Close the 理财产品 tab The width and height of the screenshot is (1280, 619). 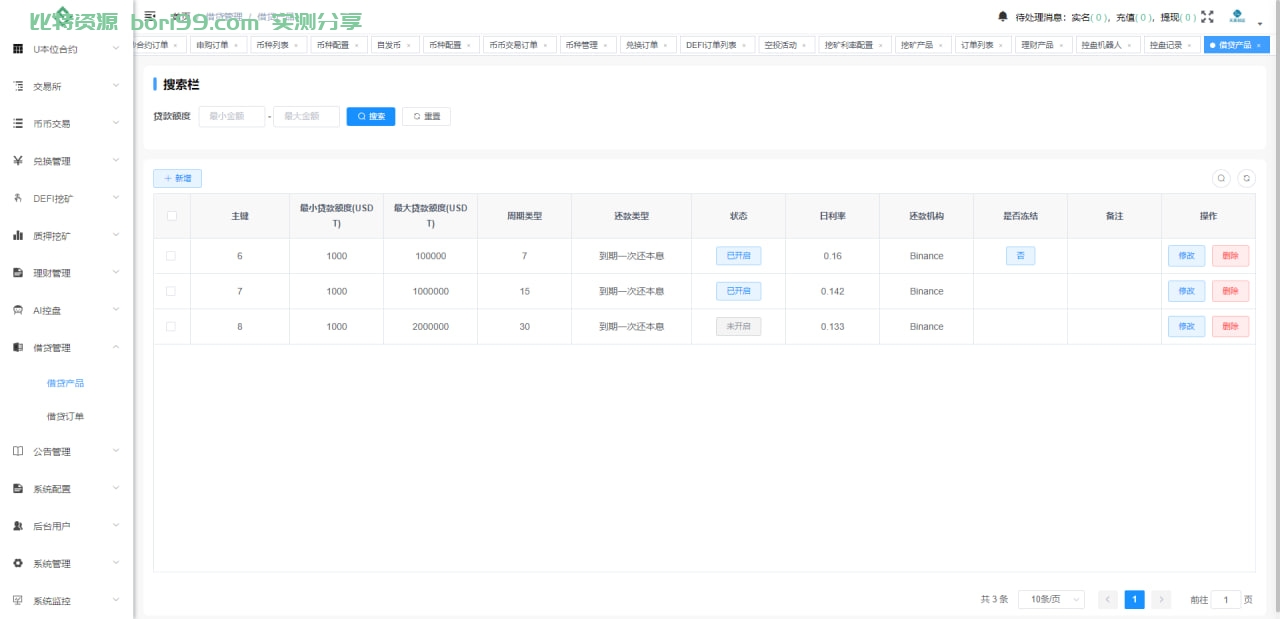tap(1061, 45)
